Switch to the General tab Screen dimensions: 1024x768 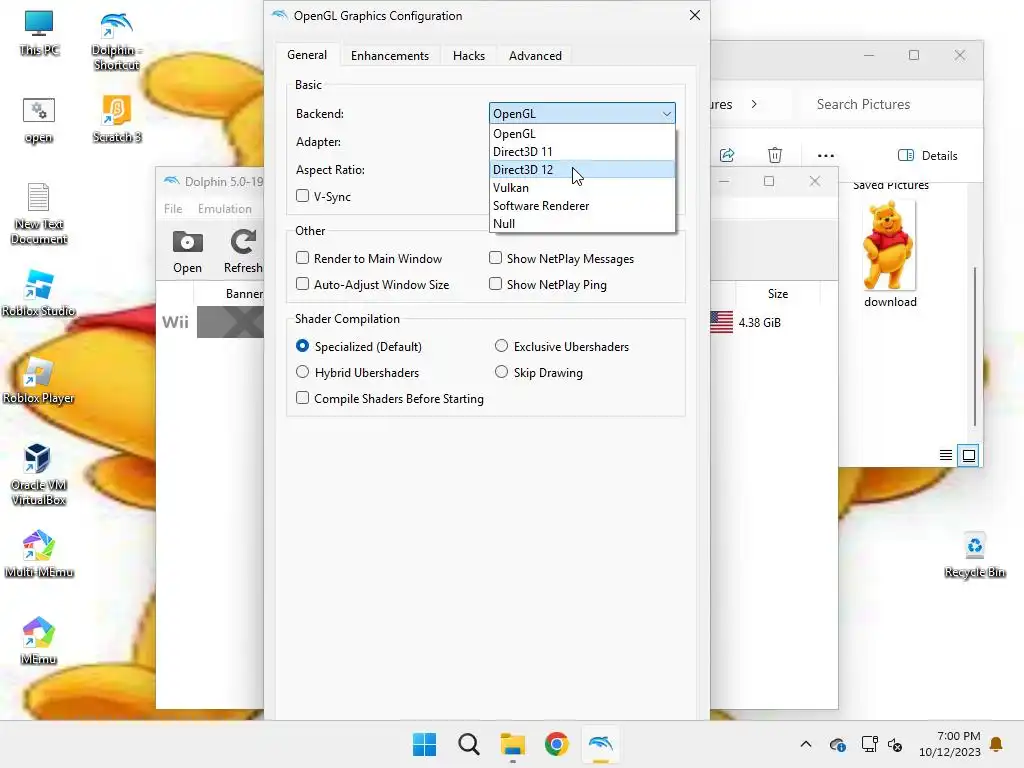[x=307, y=55]
